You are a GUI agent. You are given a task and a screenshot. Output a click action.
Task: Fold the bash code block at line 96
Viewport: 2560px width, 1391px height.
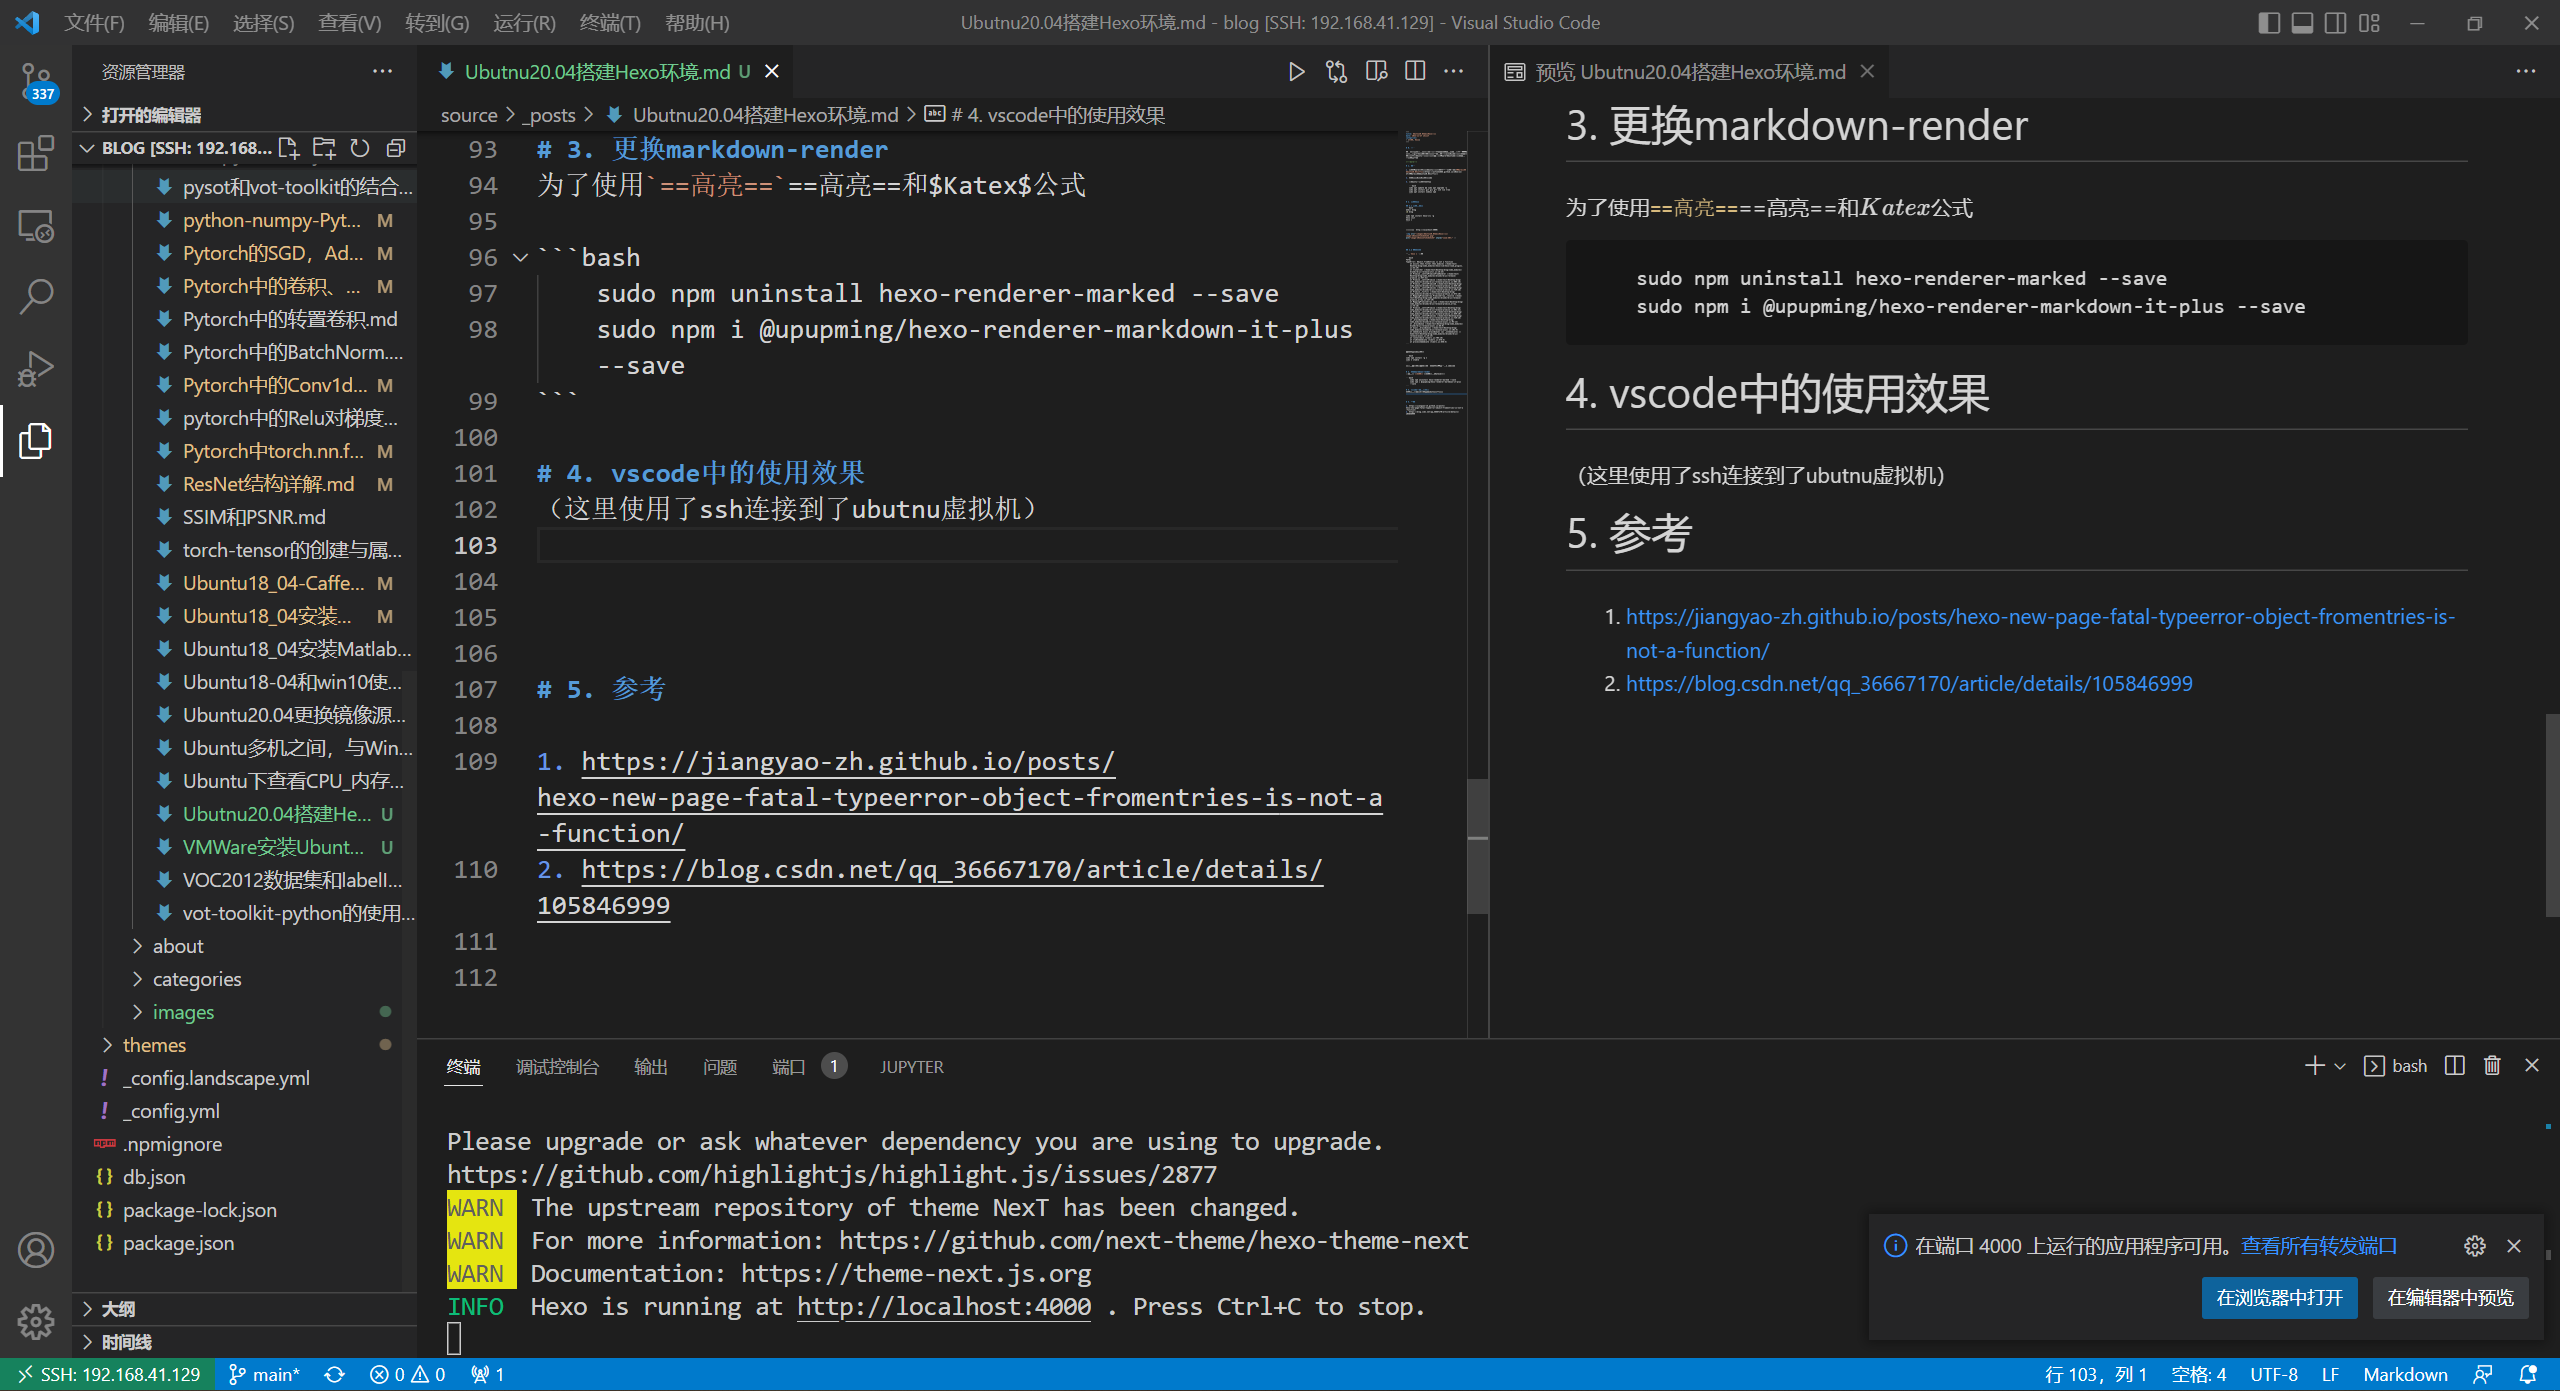[520, 257]
